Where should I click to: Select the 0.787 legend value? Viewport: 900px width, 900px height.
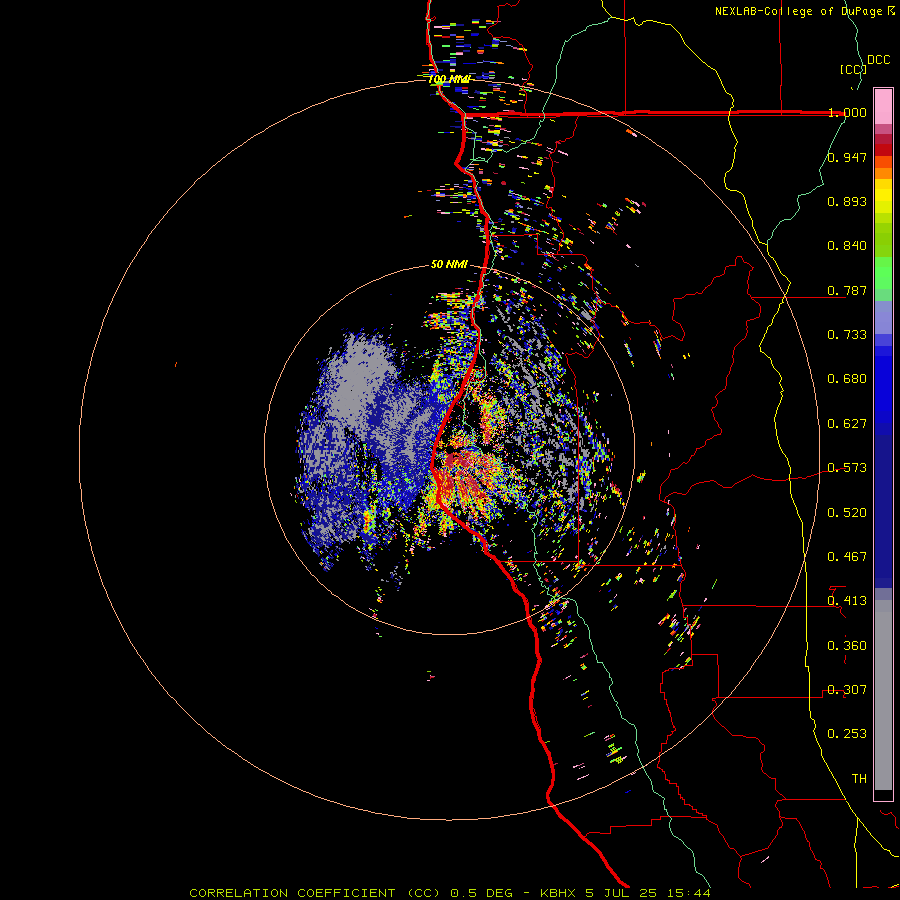(x=847, y=290)
